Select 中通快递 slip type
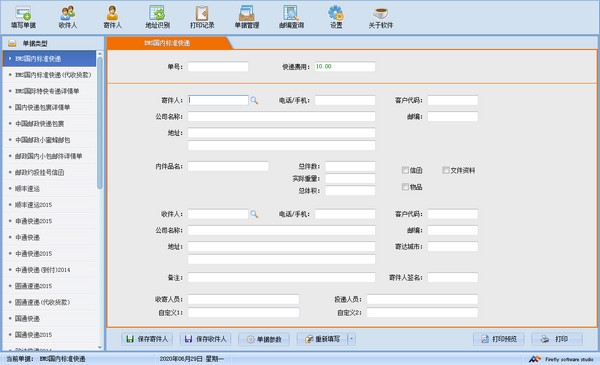The width and height of the screenshot is (600, 365). tap(49, 237)
